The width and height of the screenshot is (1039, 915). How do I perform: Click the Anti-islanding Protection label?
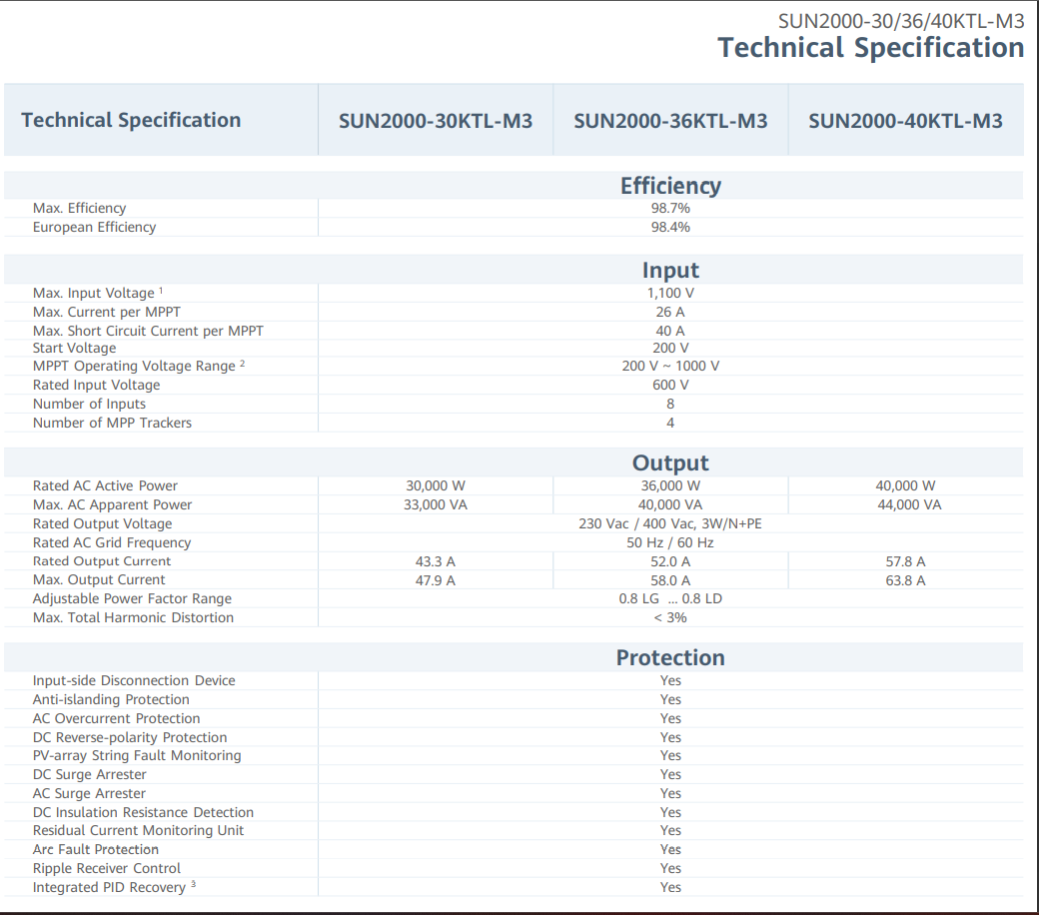pos(111,700)
